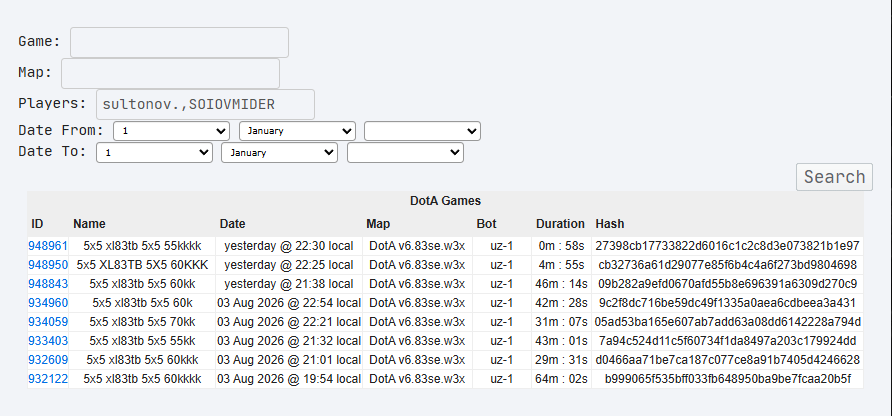The width and height of the screenshot is (892, 416).
Task: Click the Game input field
Action: pos(179,42)
